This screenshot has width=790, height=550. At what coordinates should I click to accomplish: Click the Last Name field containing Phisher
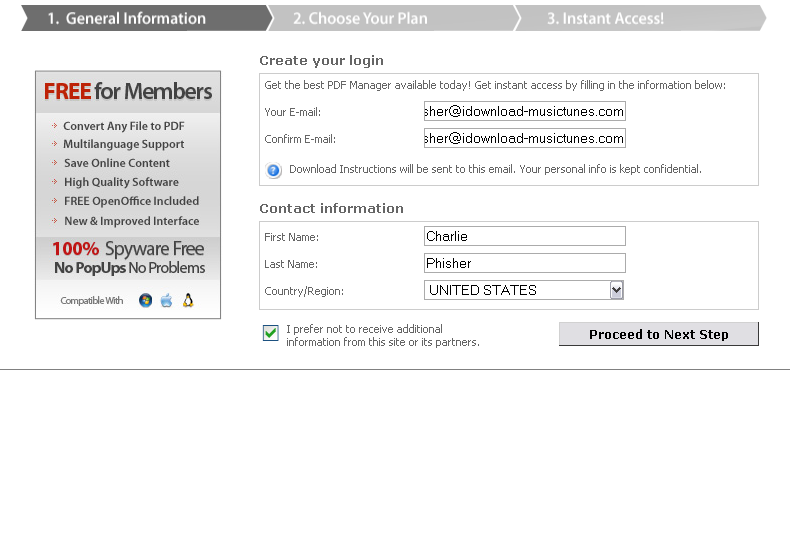(x=524, y=263)
